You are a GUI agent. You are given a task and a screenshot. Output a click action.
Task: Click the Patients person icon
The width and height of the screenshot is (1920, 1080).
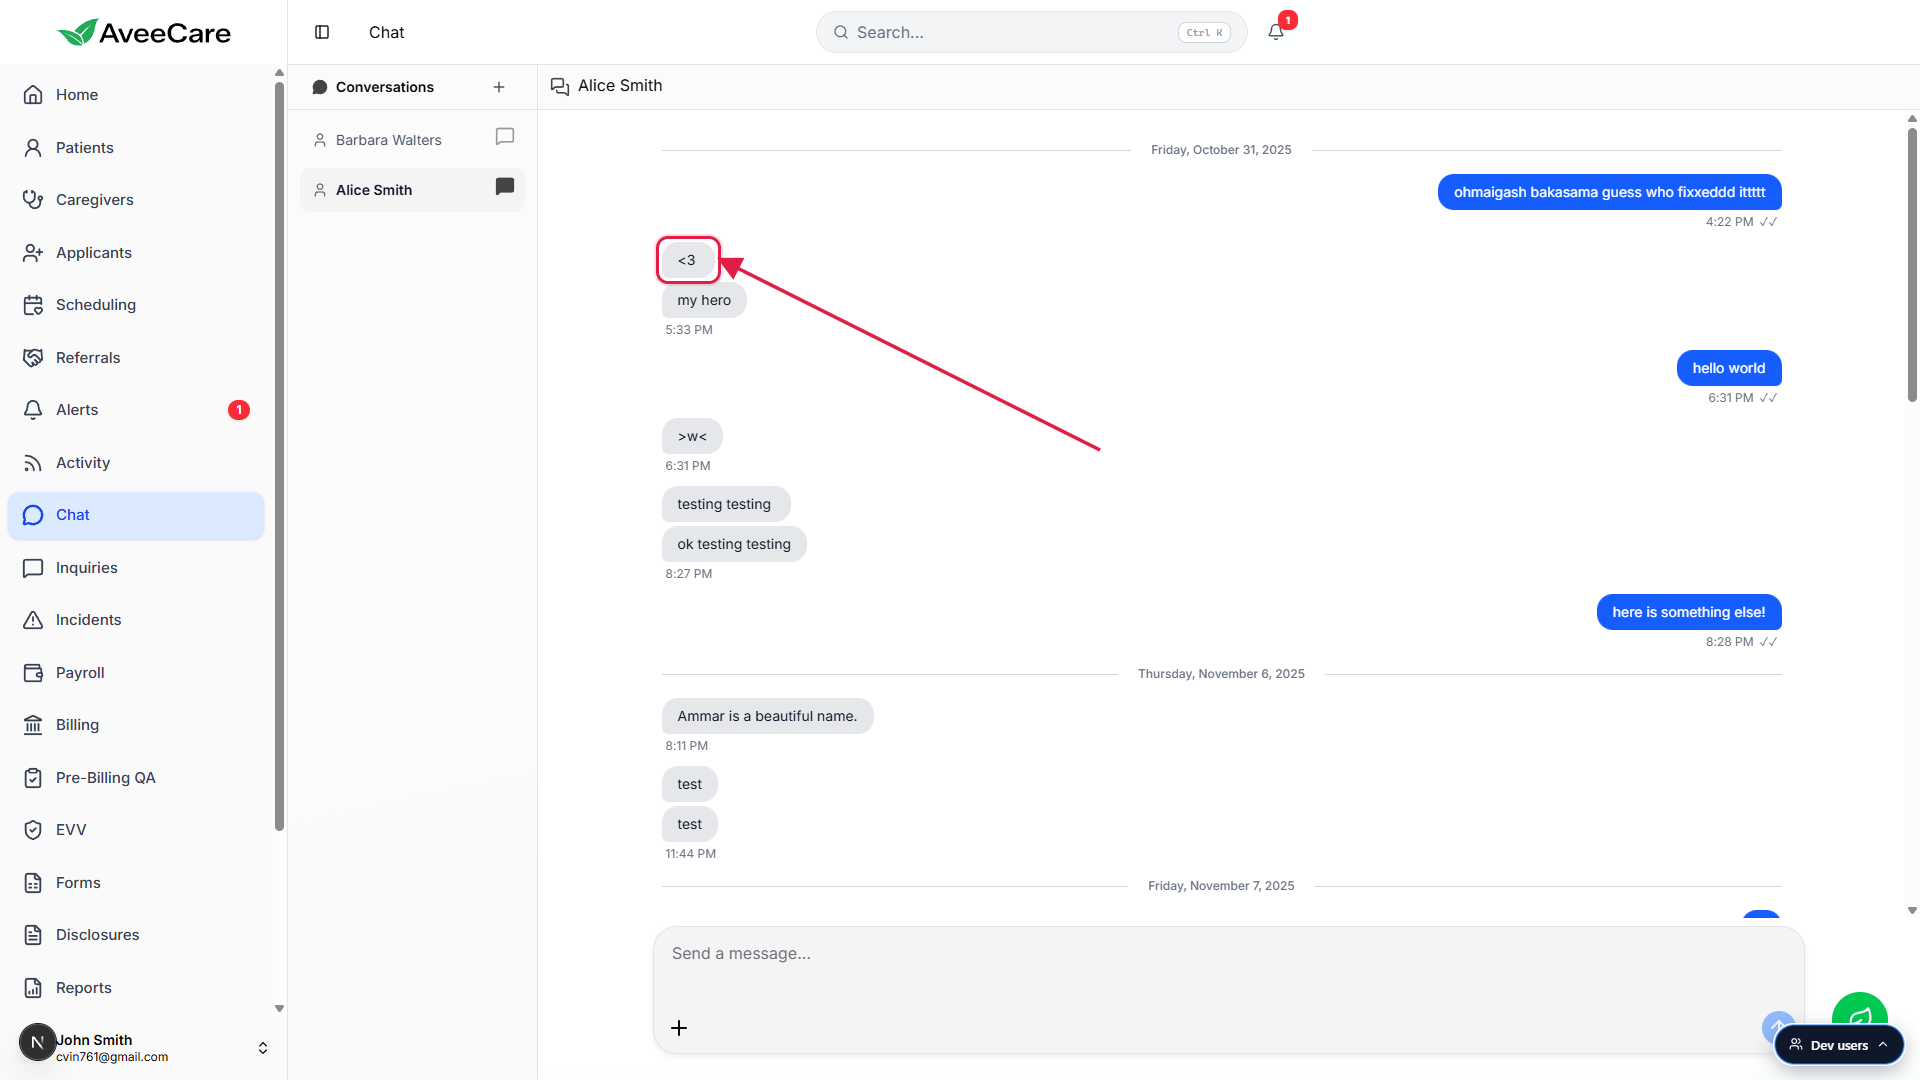(x=33, y=148)
